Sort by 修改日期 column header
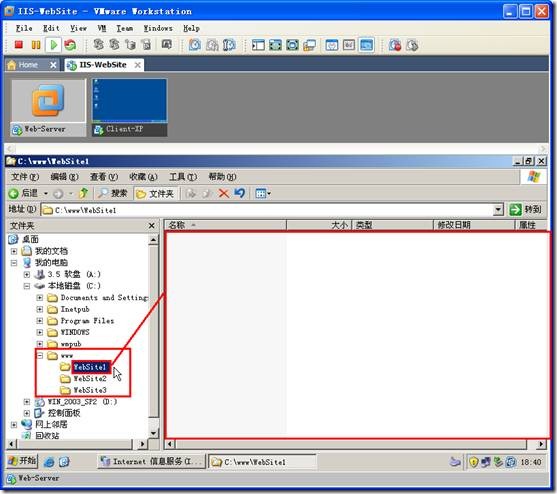Screen dimensions: 557x494 [x=474, y=225]
